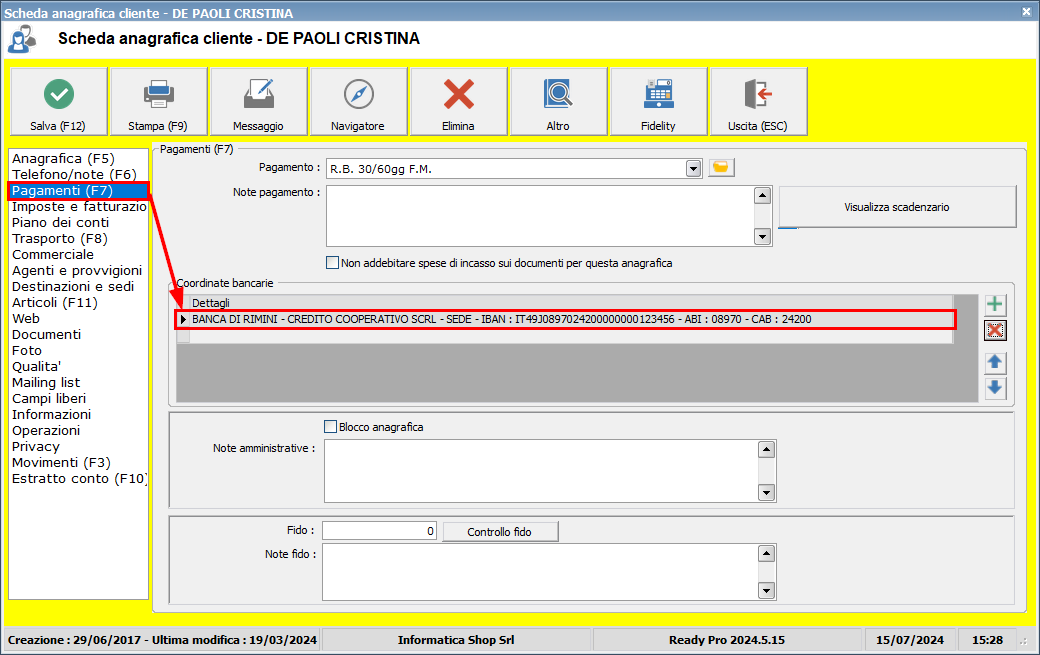The height and width of the screenshot is (655, 1040).
Task: Click the folder icon beside Pagamento field
Action: pyautogui.click(x=721, y=168)
